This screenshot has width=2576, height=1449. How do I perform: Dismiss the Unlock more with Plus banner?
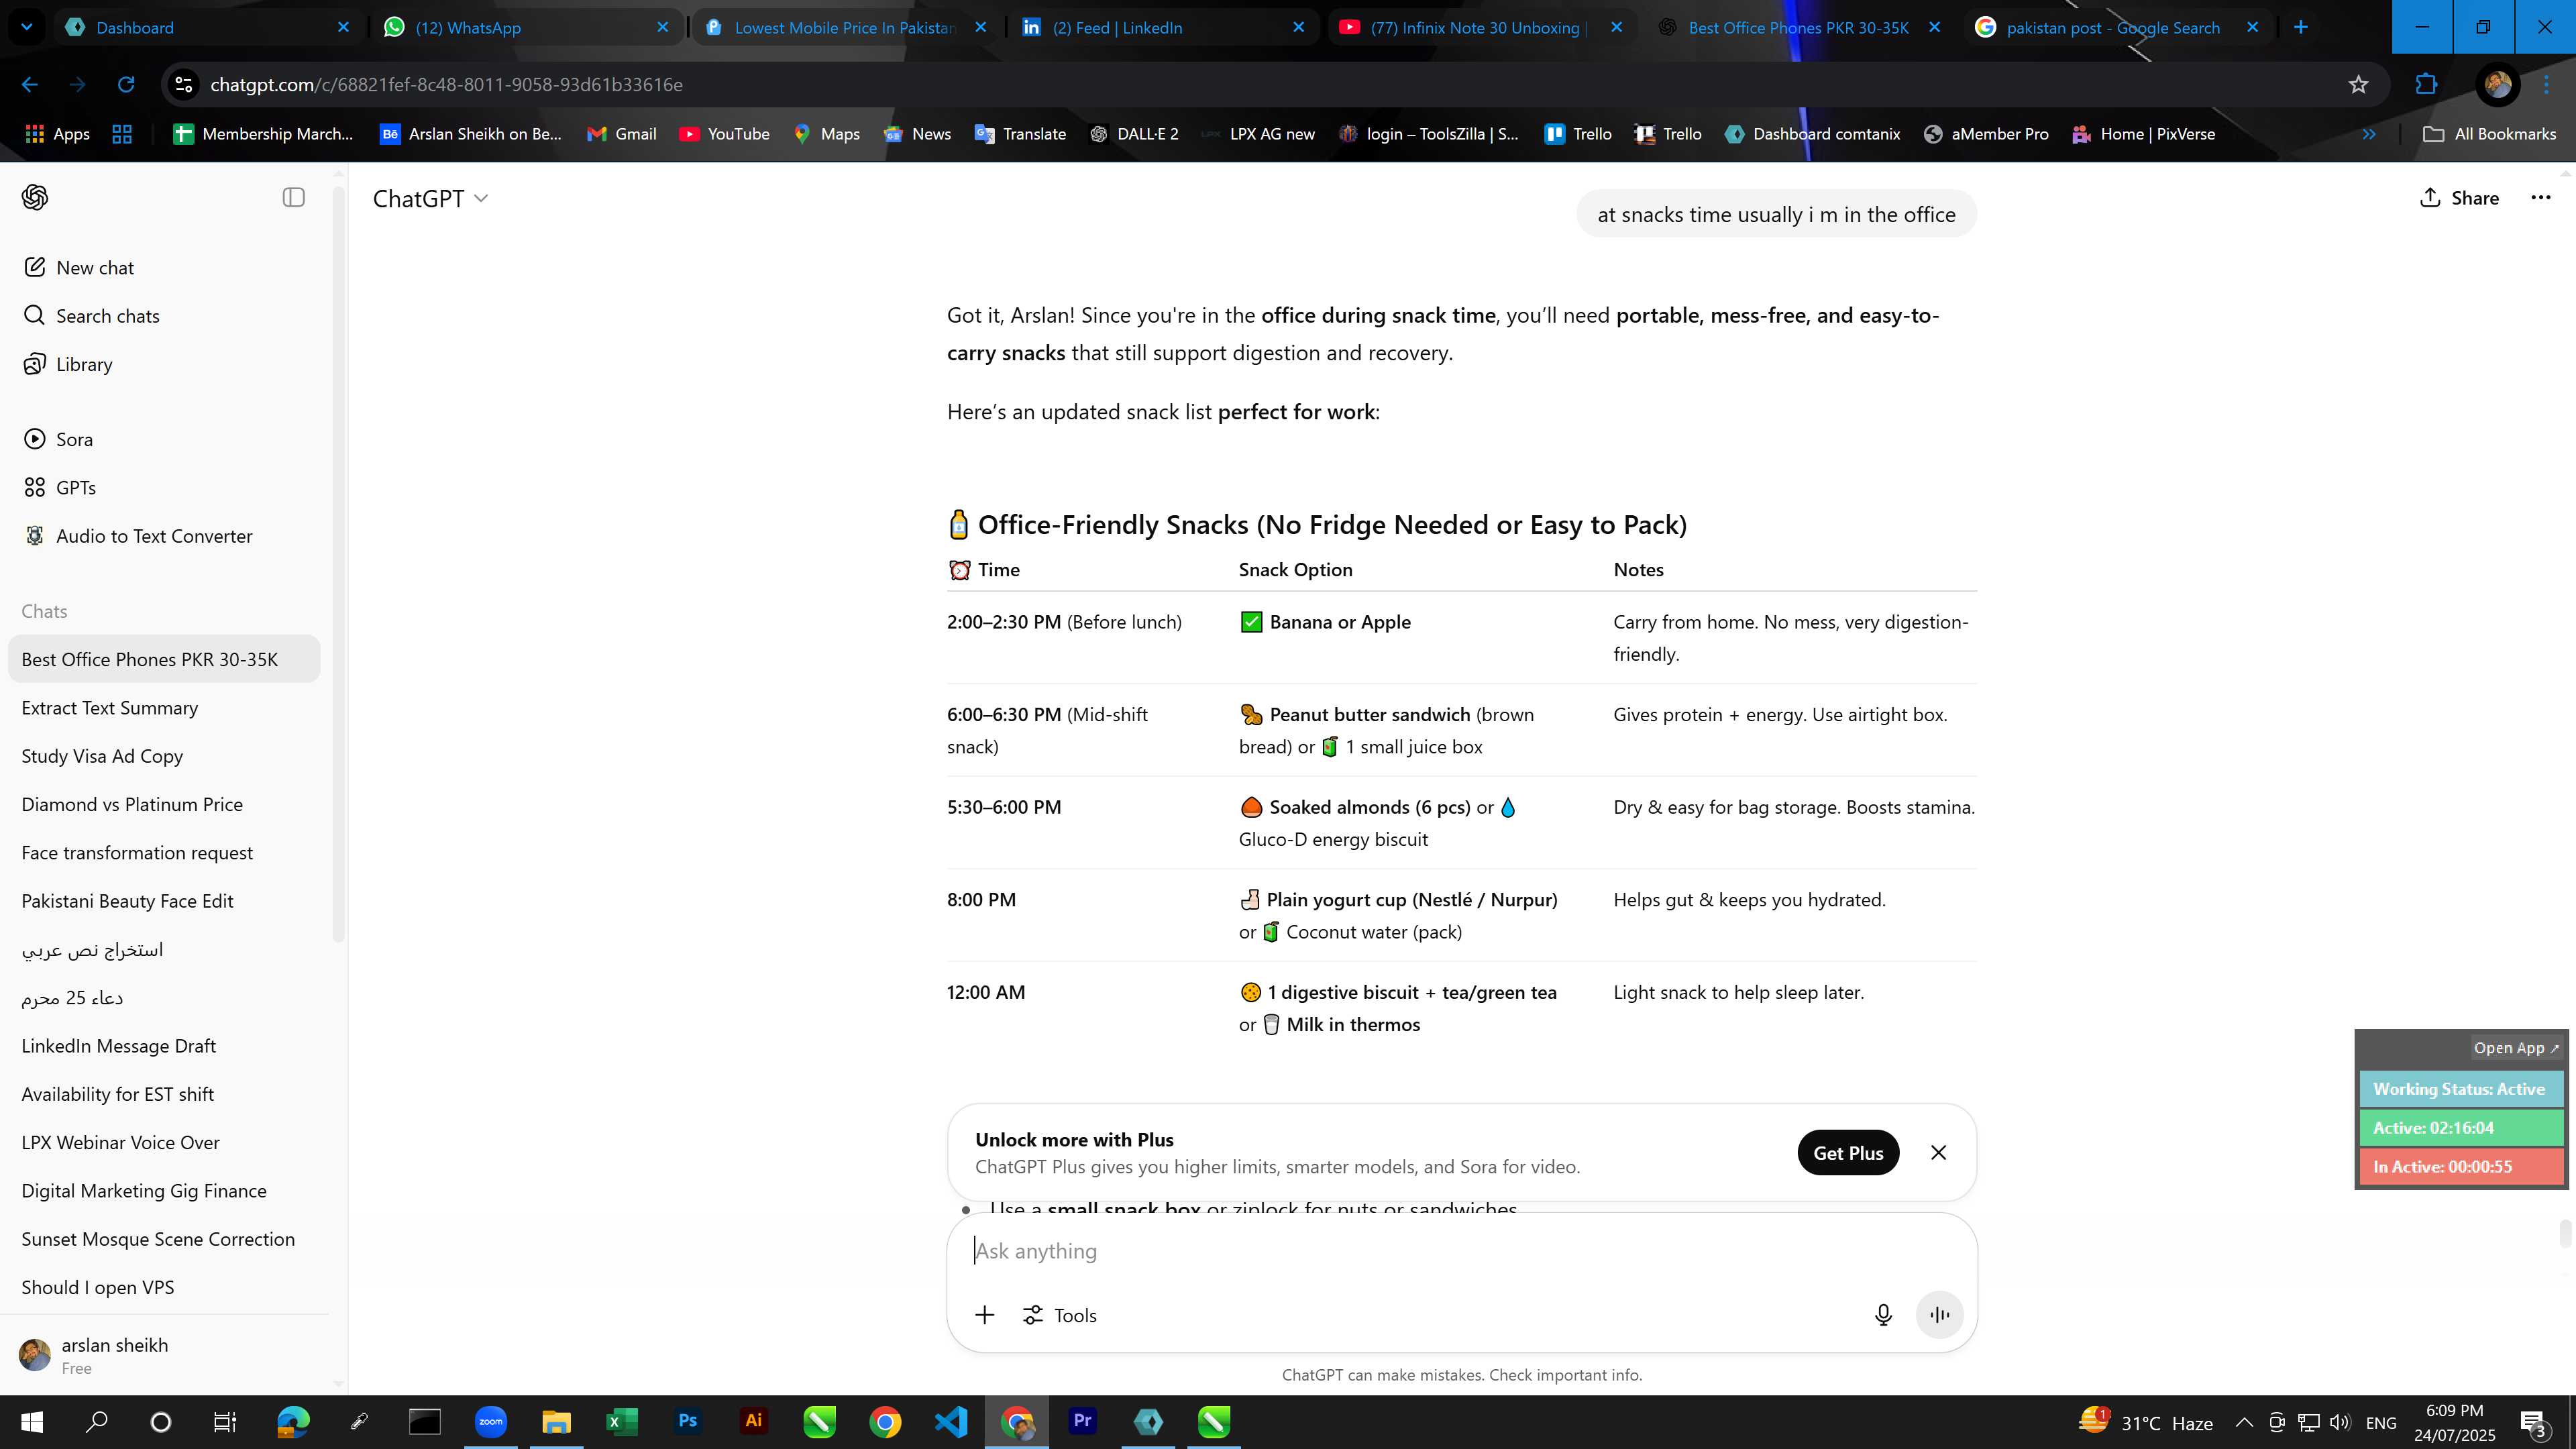pyautogui.click(x=1938, y=1152)
